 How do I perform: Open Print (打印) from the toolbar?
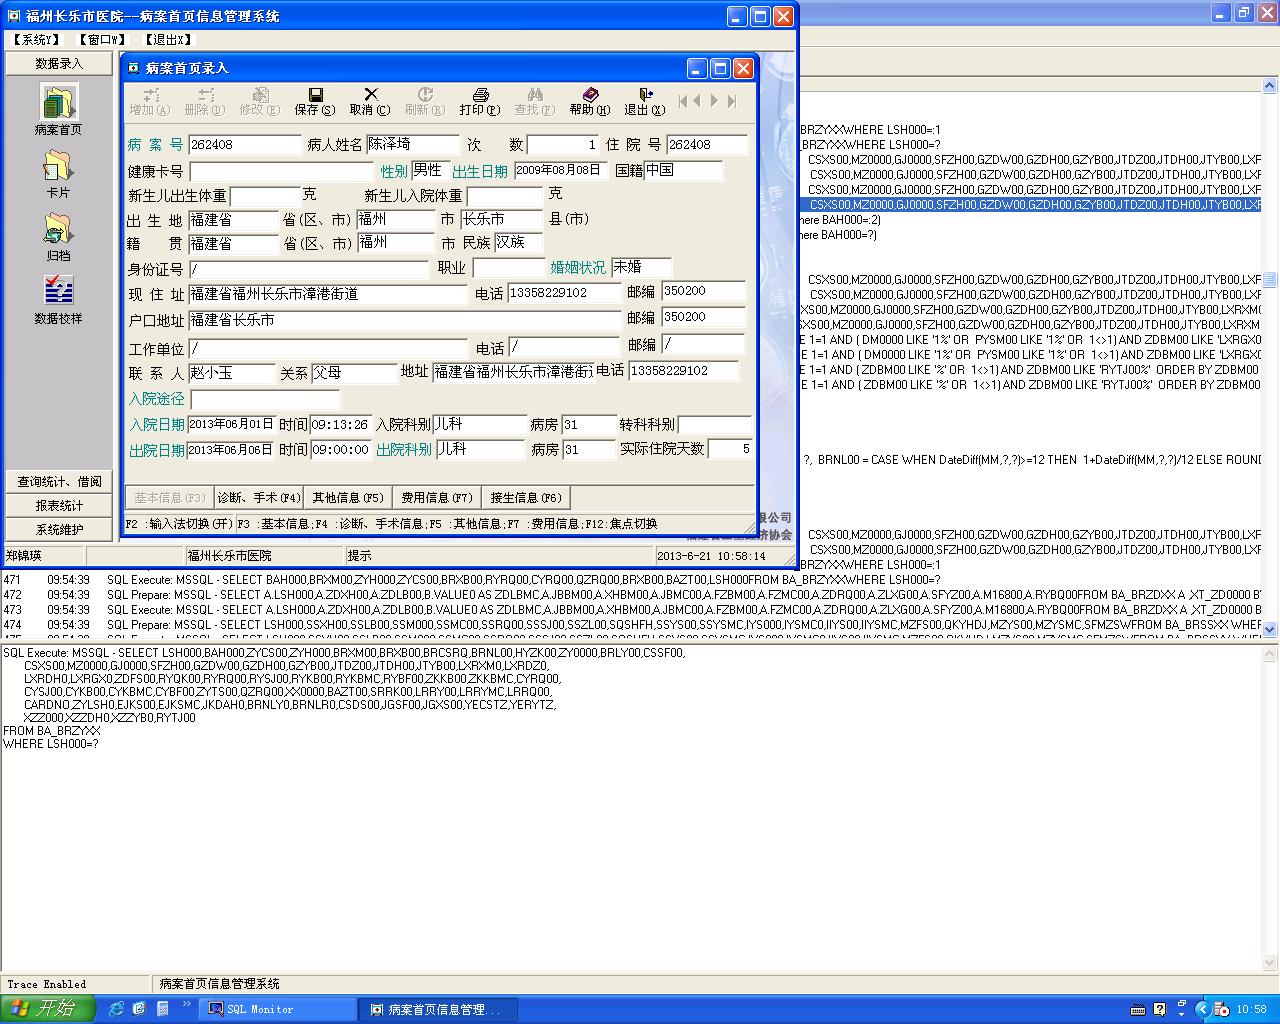click(x=479, y=100)
